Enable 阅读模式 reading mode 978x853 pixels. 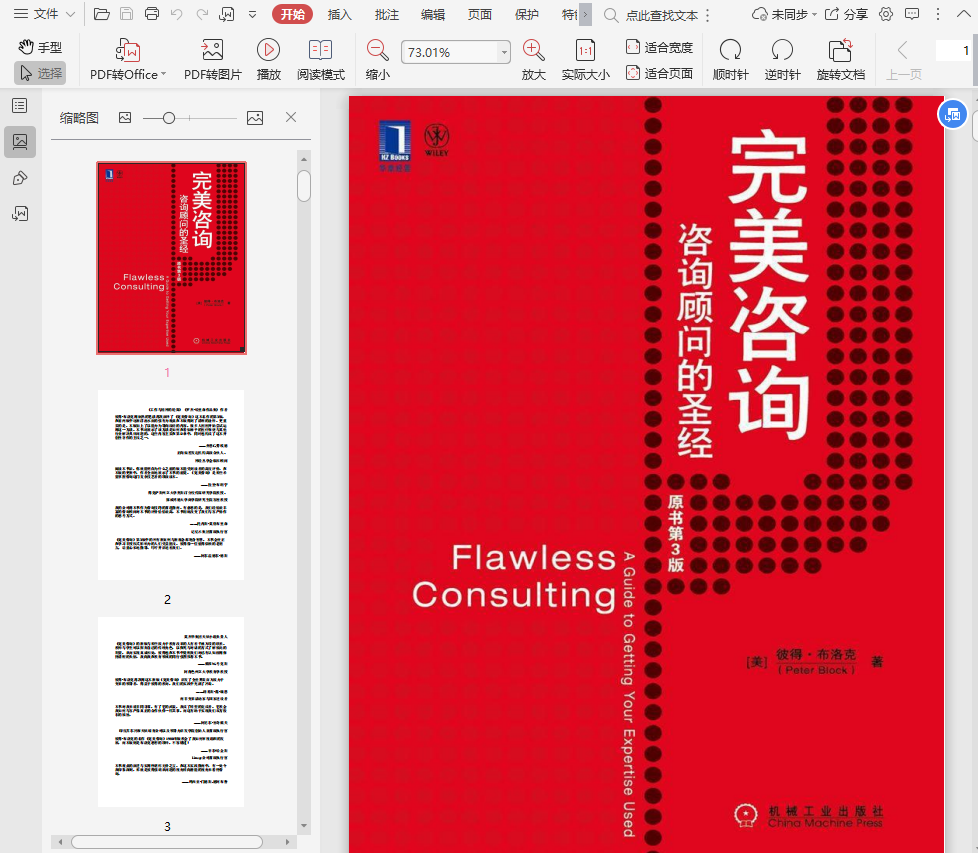pyautogui.click(x=321, y=60)
